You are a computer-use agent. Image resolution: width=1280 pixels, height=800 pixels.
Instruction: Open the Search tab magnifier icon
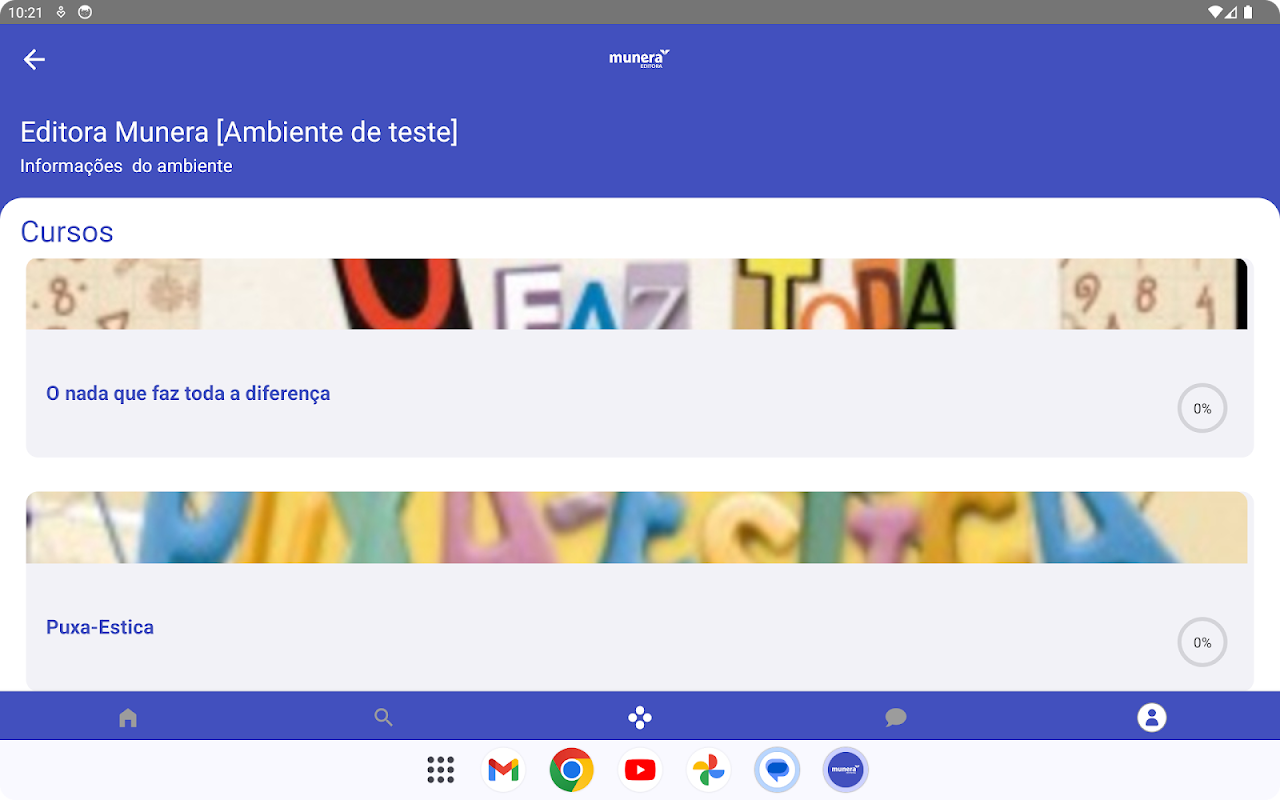pos(383,718)
